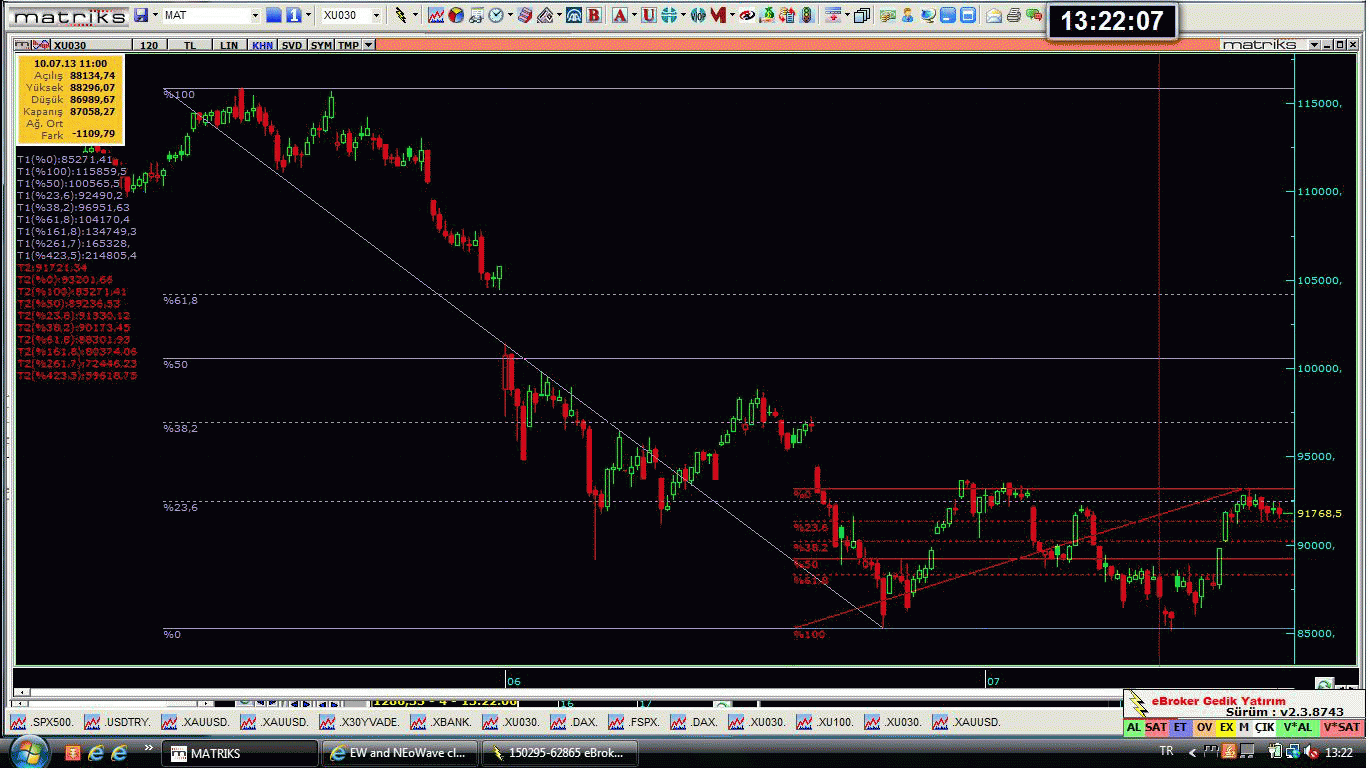Click the traffic light icon
This screenshot has width=1370, height=770.
tap(807, 15)
